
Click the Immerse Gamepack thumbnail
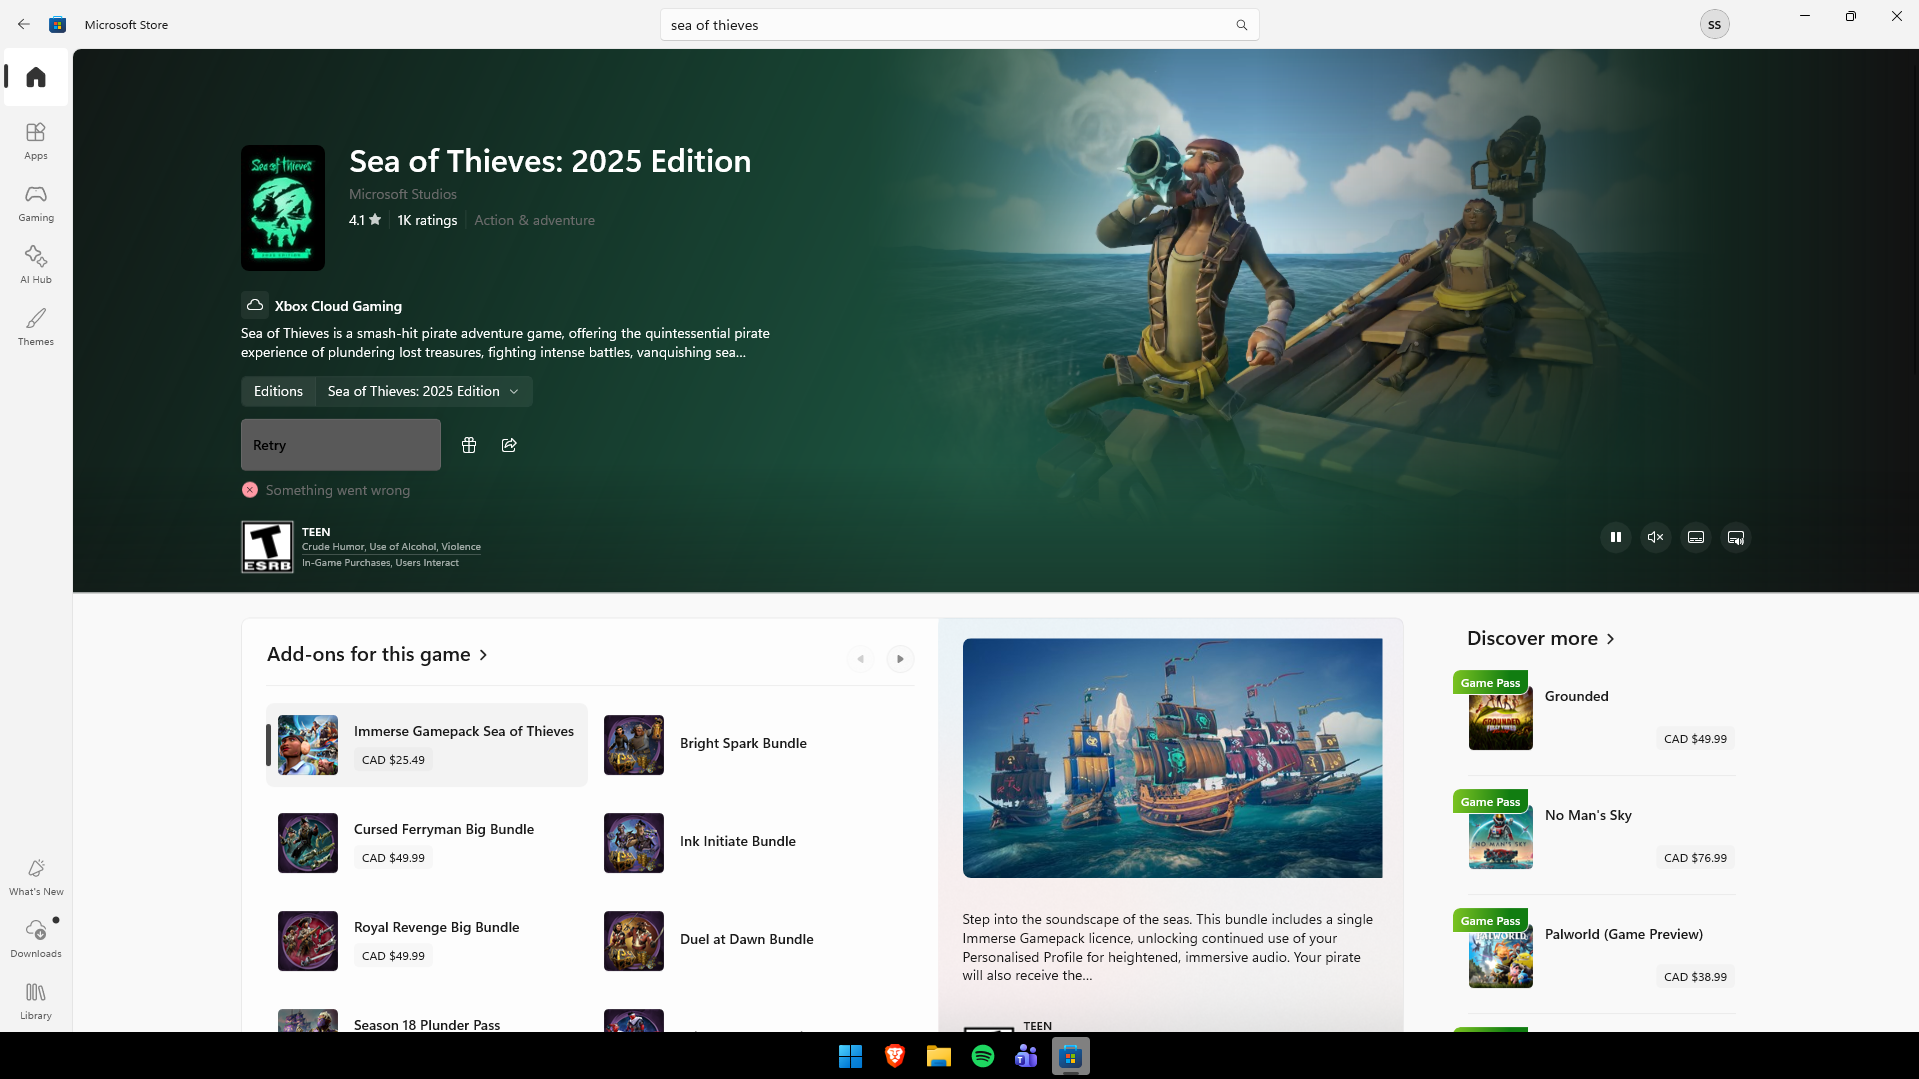[308, 745]
